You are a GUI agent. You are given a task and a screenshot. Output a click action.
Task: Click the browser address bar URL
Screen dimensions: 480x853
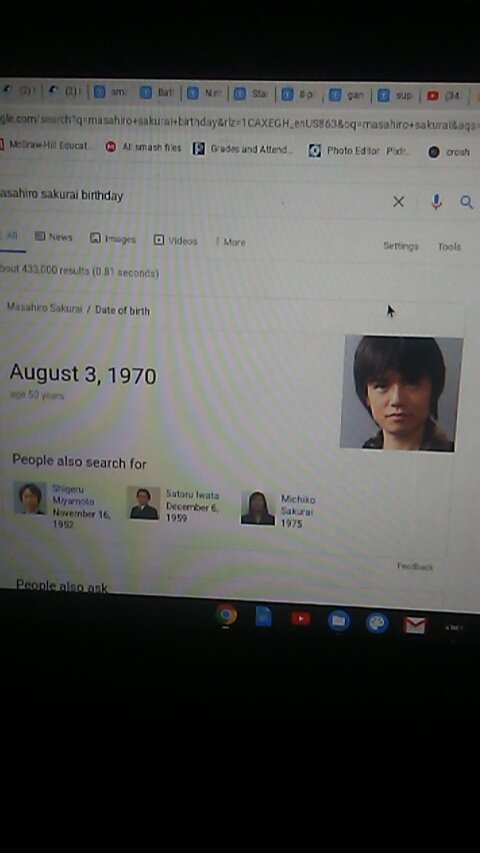click(239, 121)
